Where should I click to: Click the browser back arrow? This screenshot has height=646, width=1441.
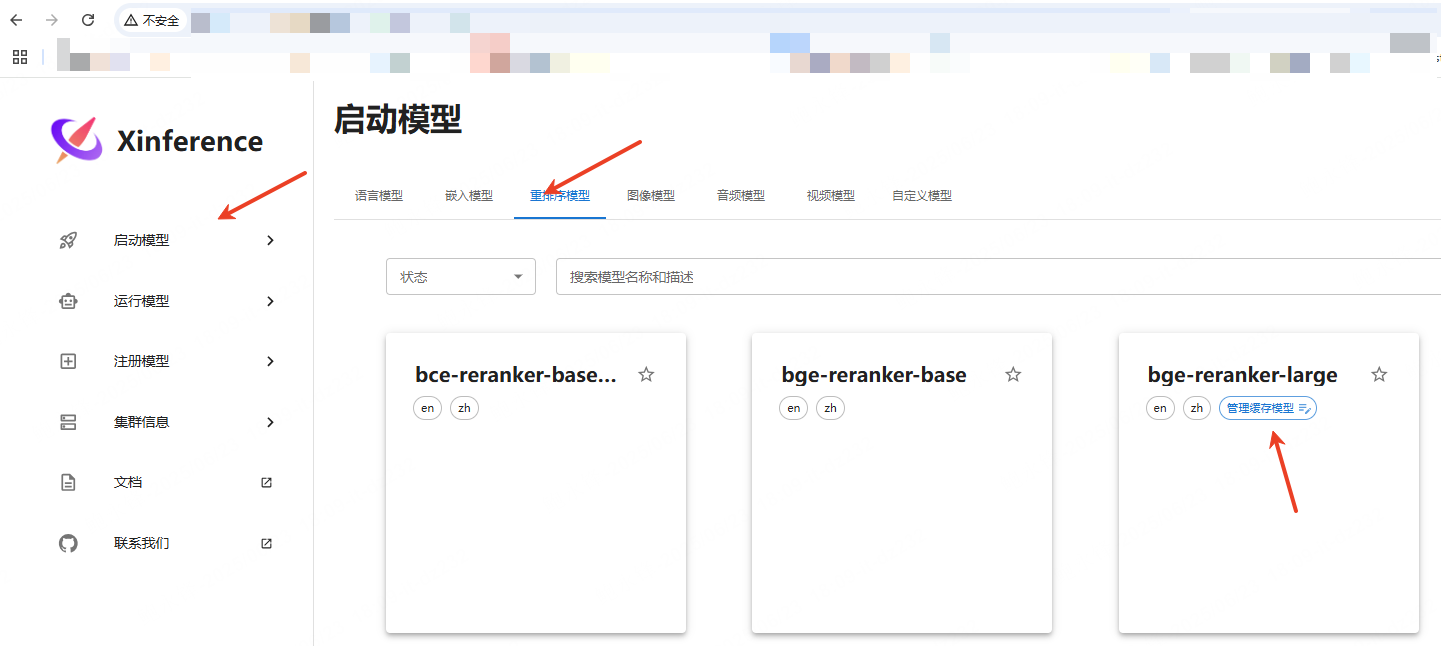click(16, 20)
